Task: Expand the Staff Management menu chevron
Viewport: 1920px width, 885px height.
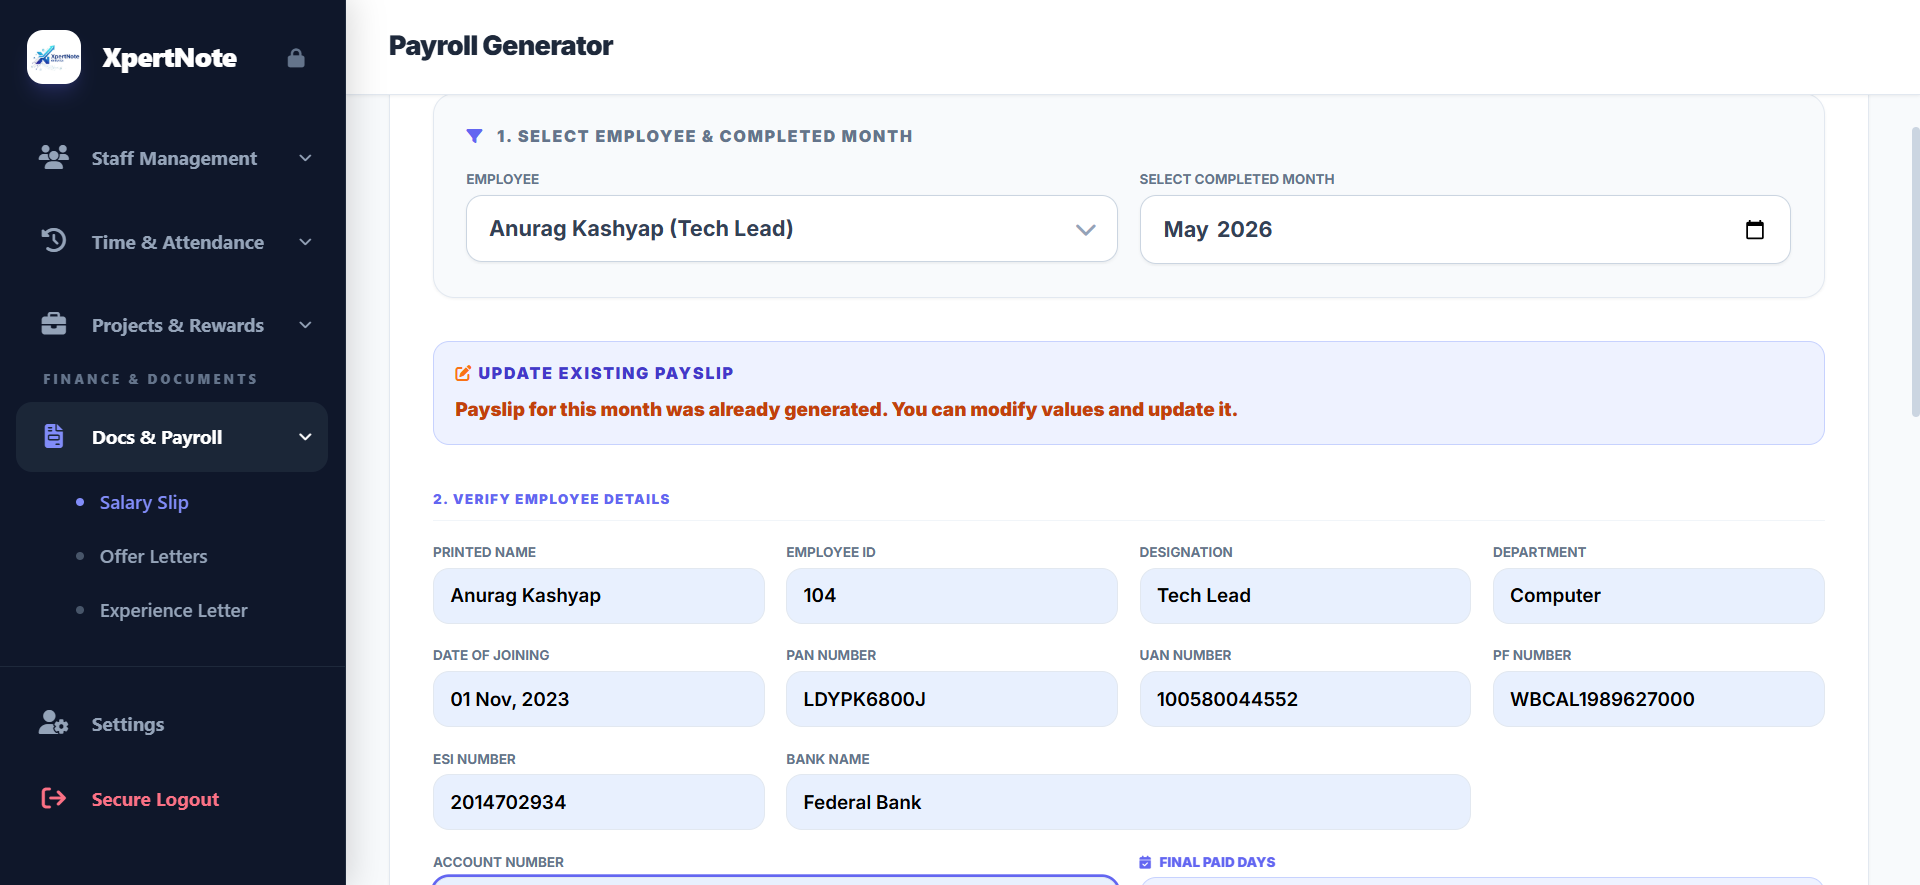Action: click(x=306, y=158)
